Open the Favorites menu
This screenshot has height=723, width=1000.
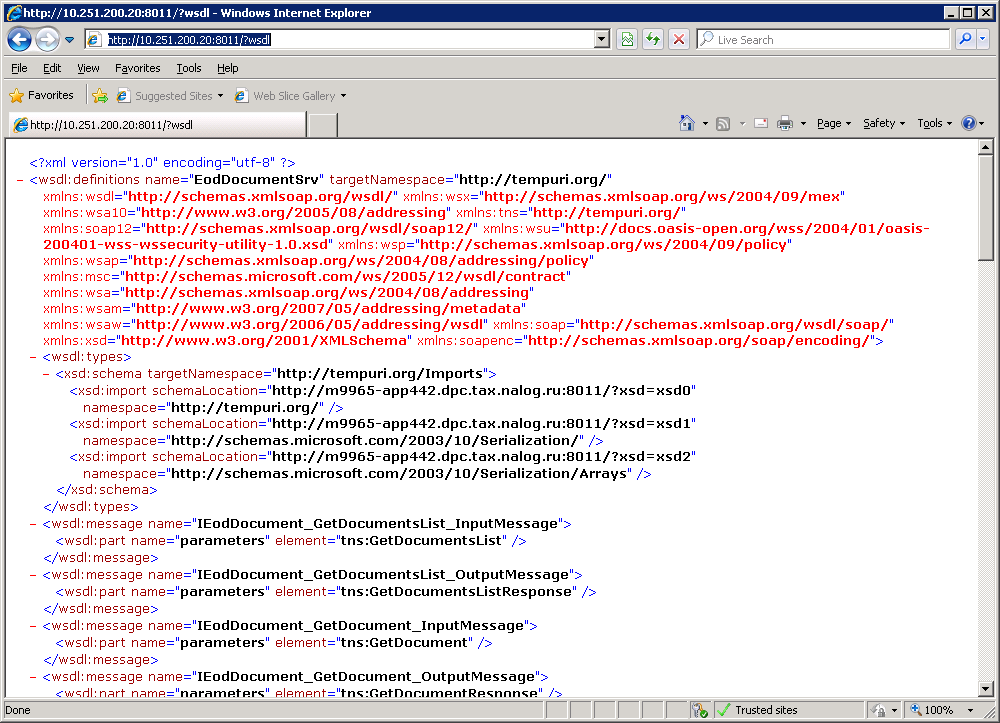point(137,68)
